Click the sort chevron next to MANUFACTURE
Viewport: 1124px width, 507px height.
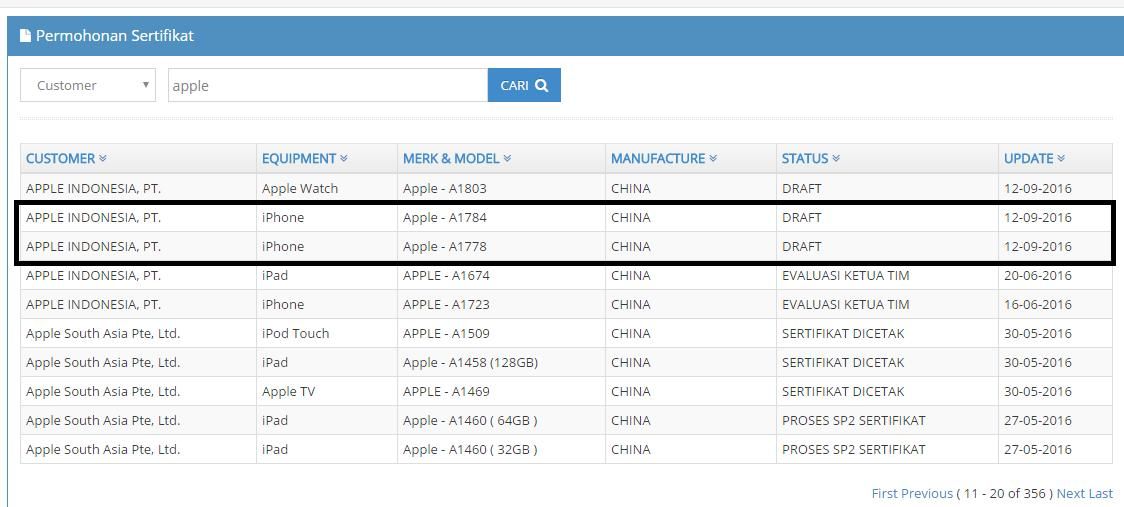point(713,159)
